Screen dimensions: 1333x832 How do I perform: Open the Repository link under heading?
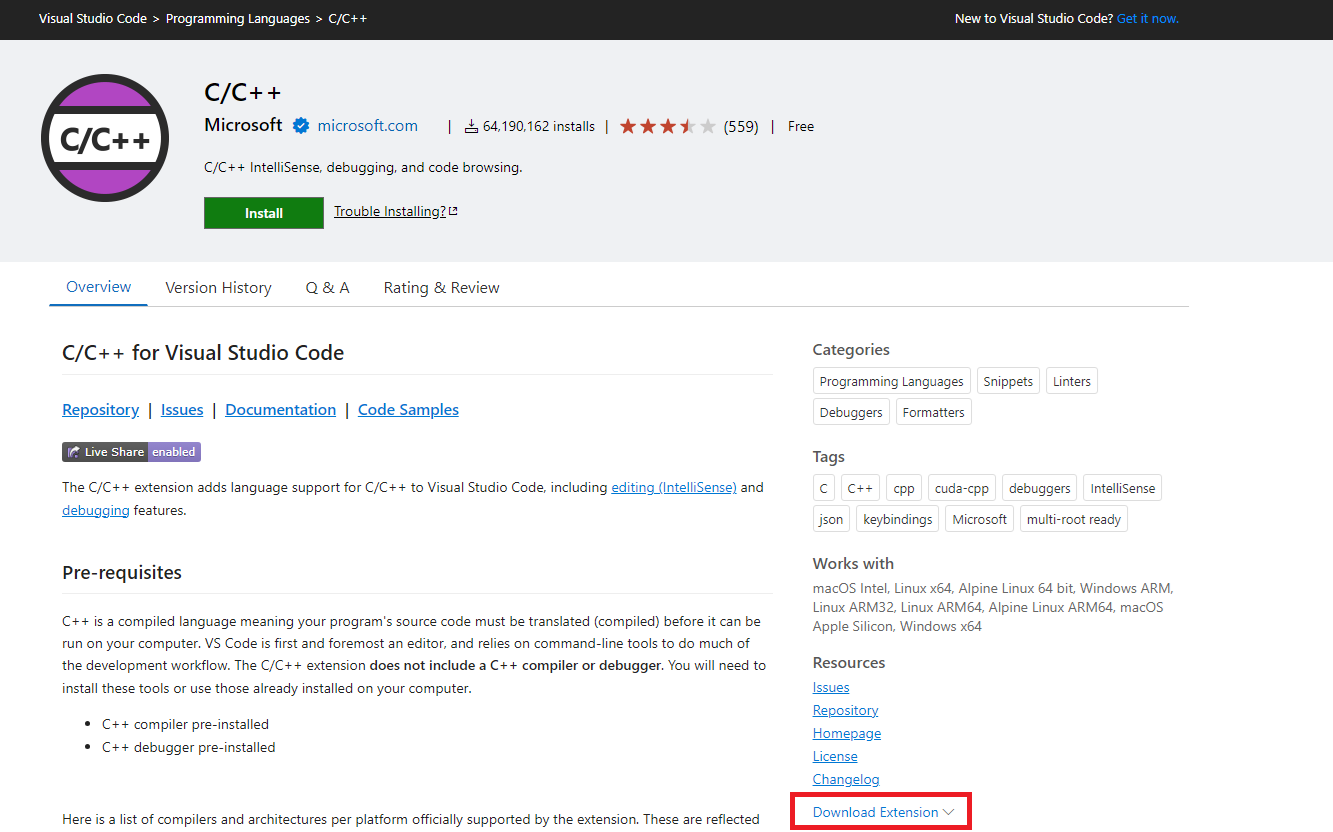coord(101,410)
